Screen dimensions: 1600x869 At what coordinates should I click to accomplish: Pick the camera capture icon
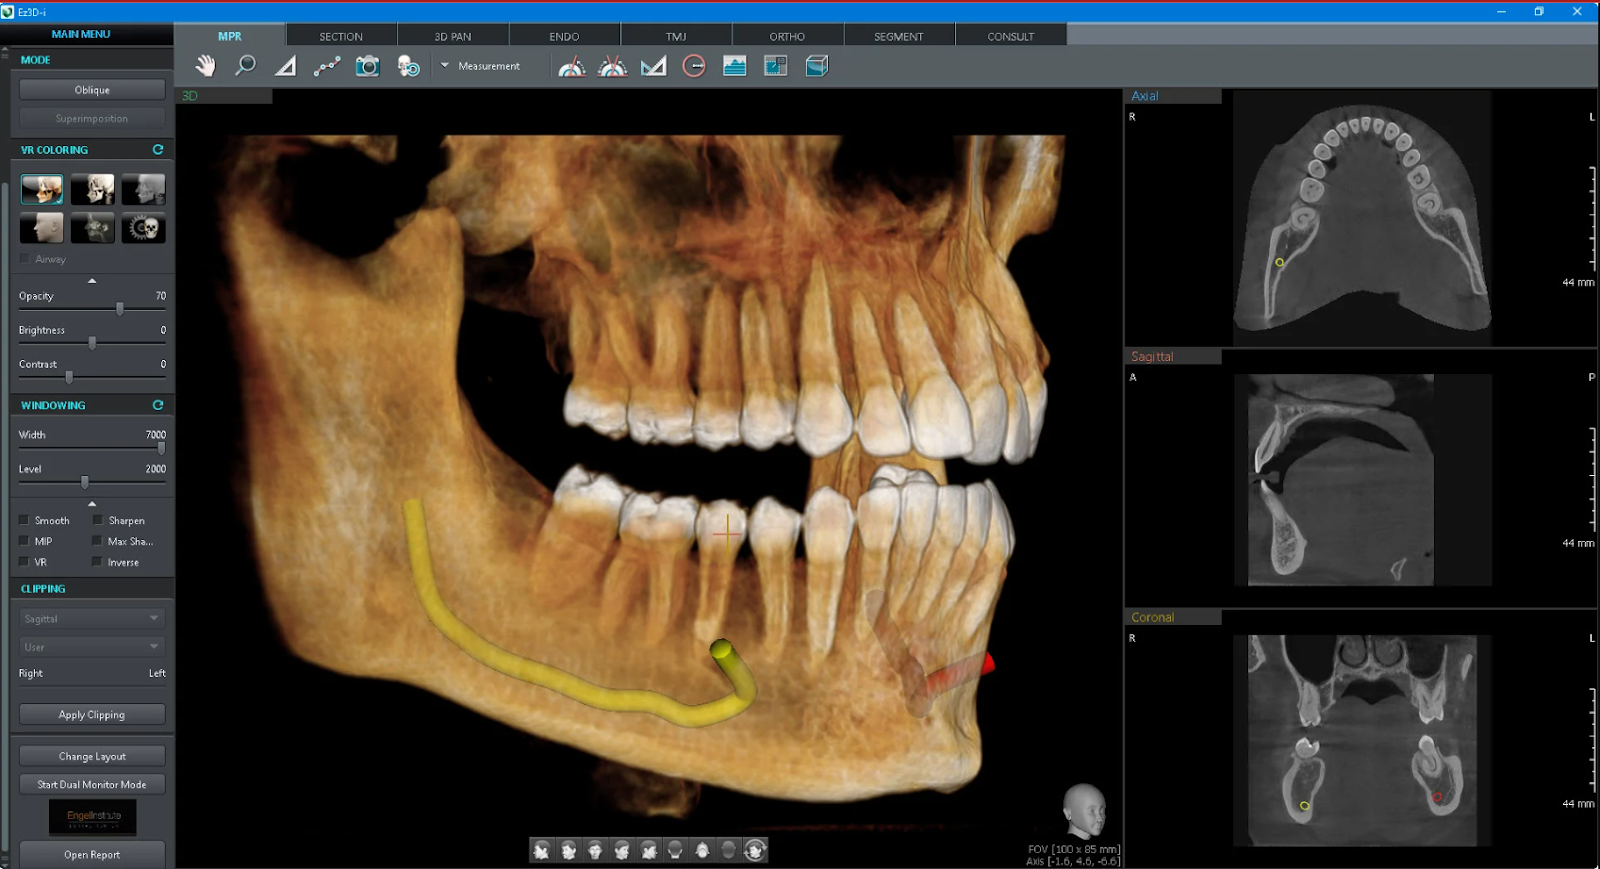[368, 66]
